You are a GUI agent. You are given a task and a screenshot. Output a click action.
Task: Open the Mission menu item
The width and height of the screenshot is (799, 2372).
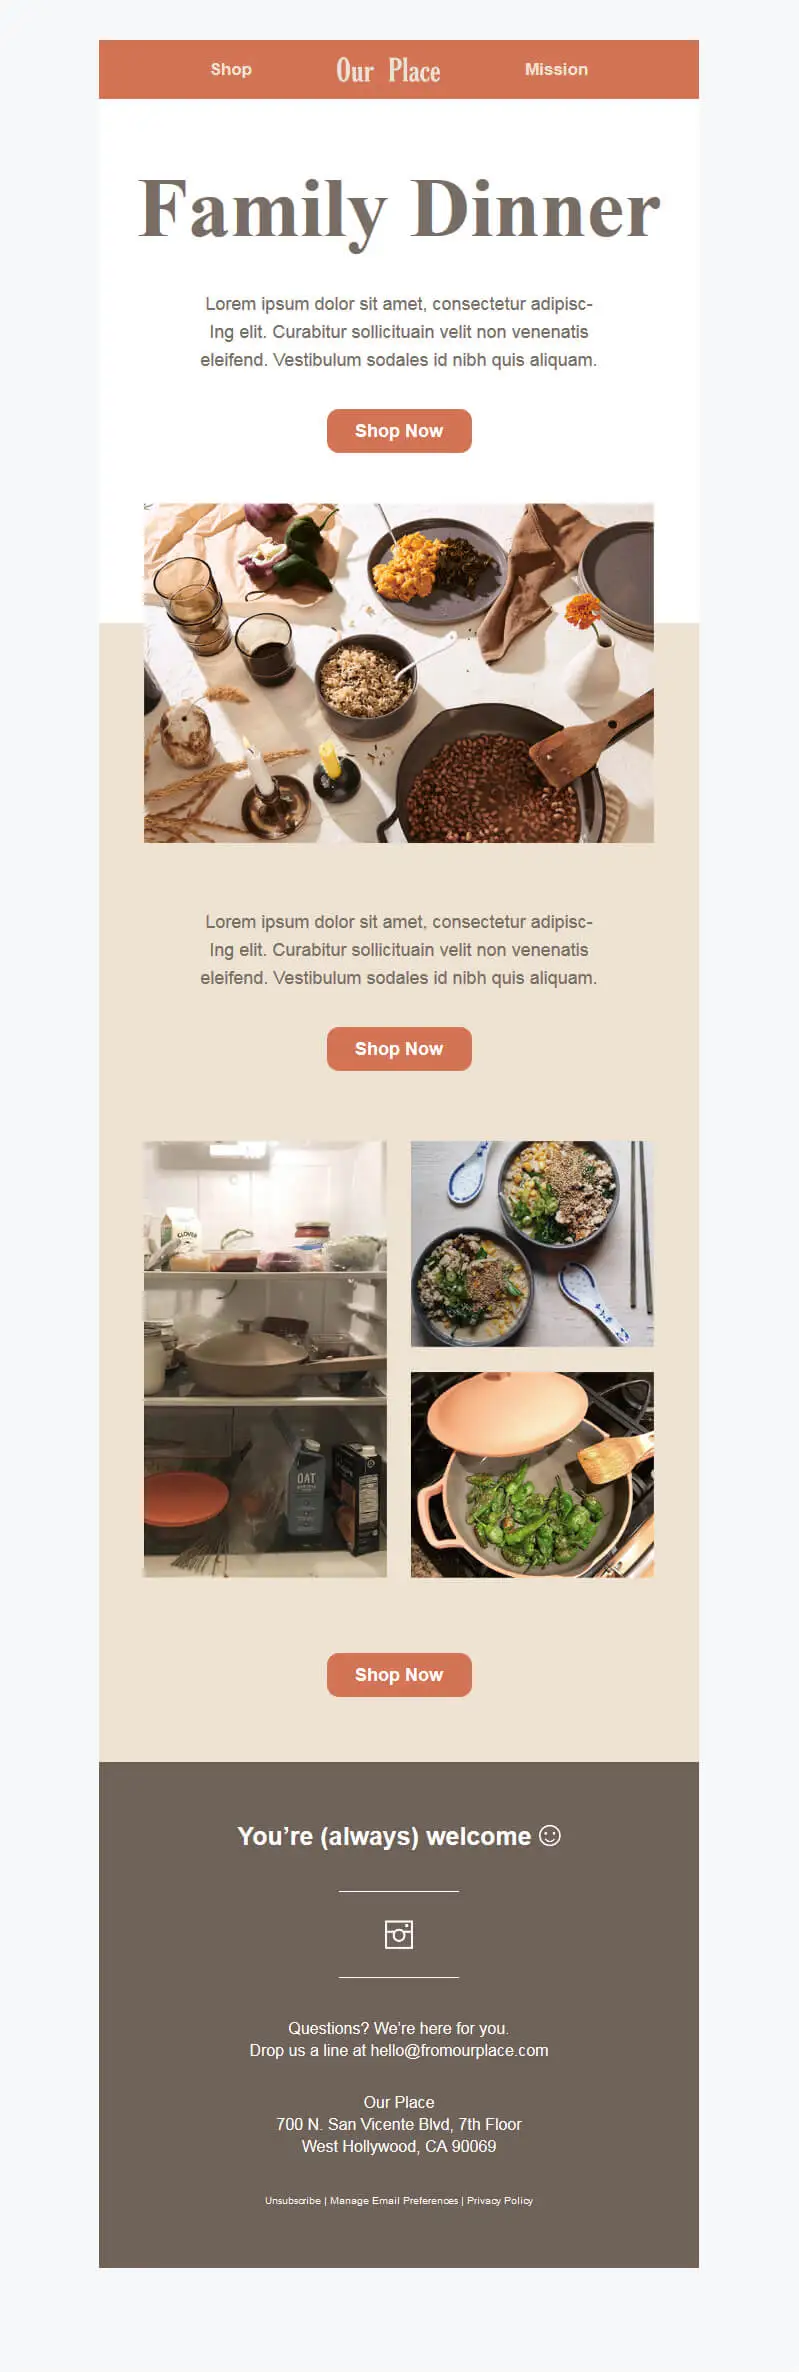tap(556, 69)
